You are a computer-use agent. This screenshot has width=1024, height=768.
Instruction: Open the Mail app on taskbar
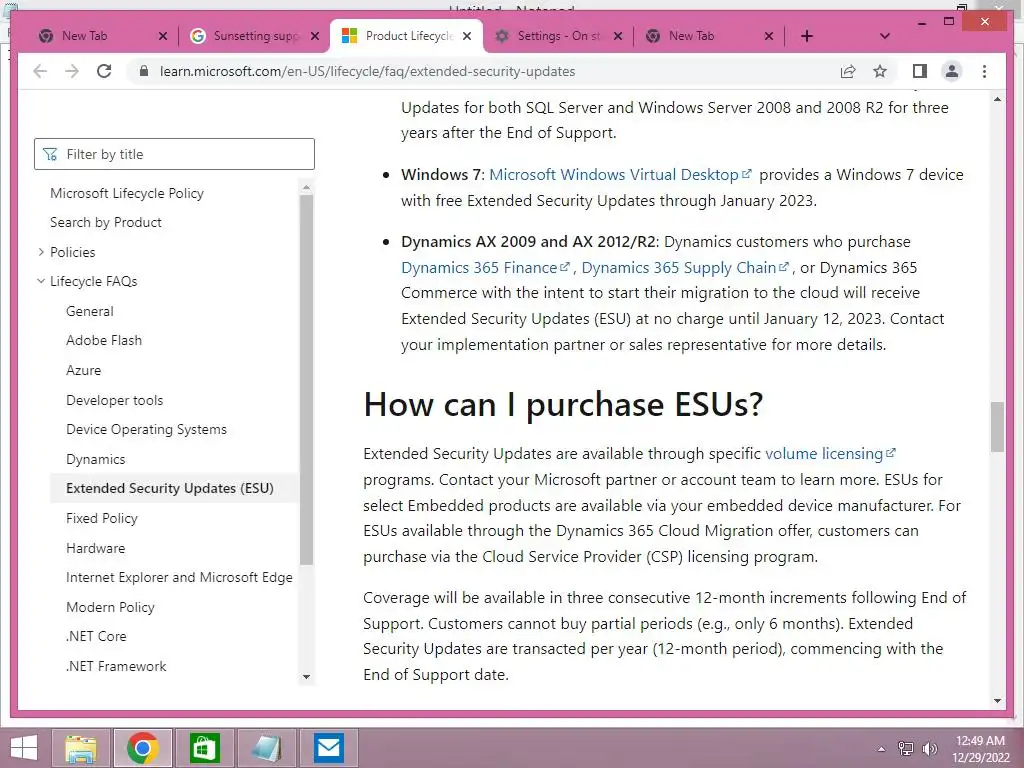click(x=328, y=748)
